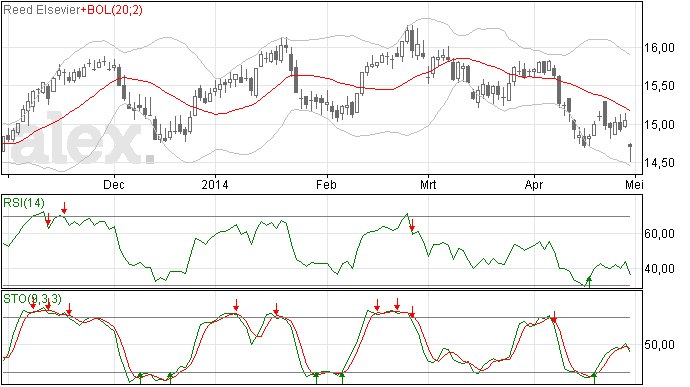The width and height of the screenshot is (690, 387).
Task: Click the stochastic red sell arrow in April
Action: tap(554, 317)
